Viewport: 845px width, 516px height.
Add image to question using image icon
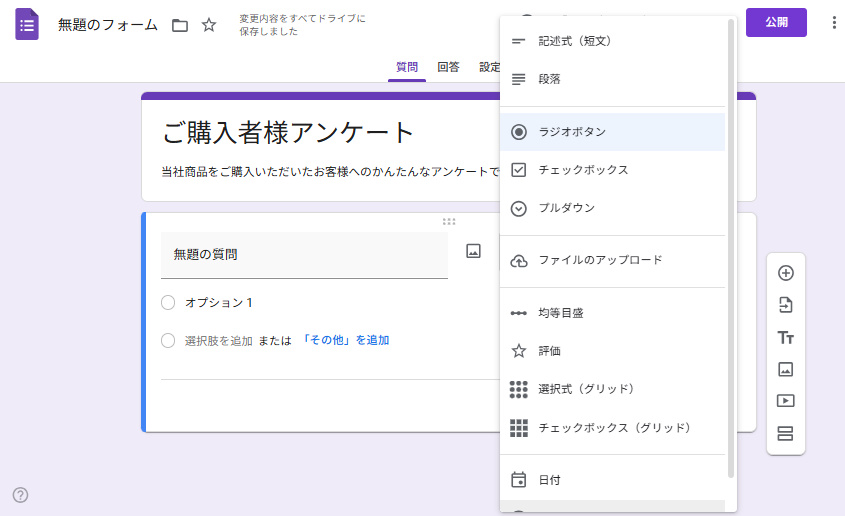tap(474, 251)
